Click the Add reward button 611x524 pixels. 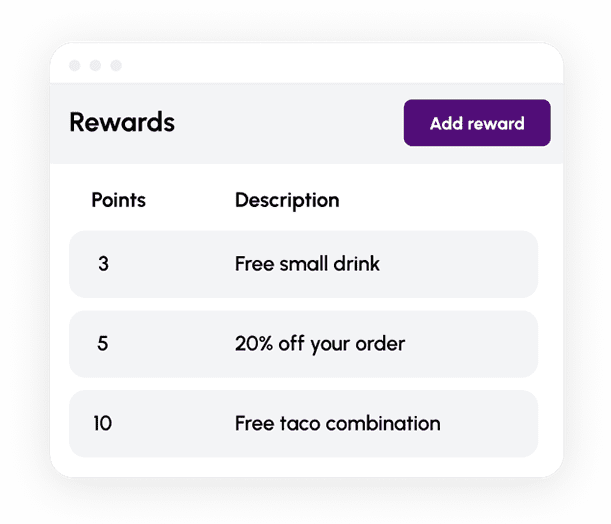pos(477,123)
